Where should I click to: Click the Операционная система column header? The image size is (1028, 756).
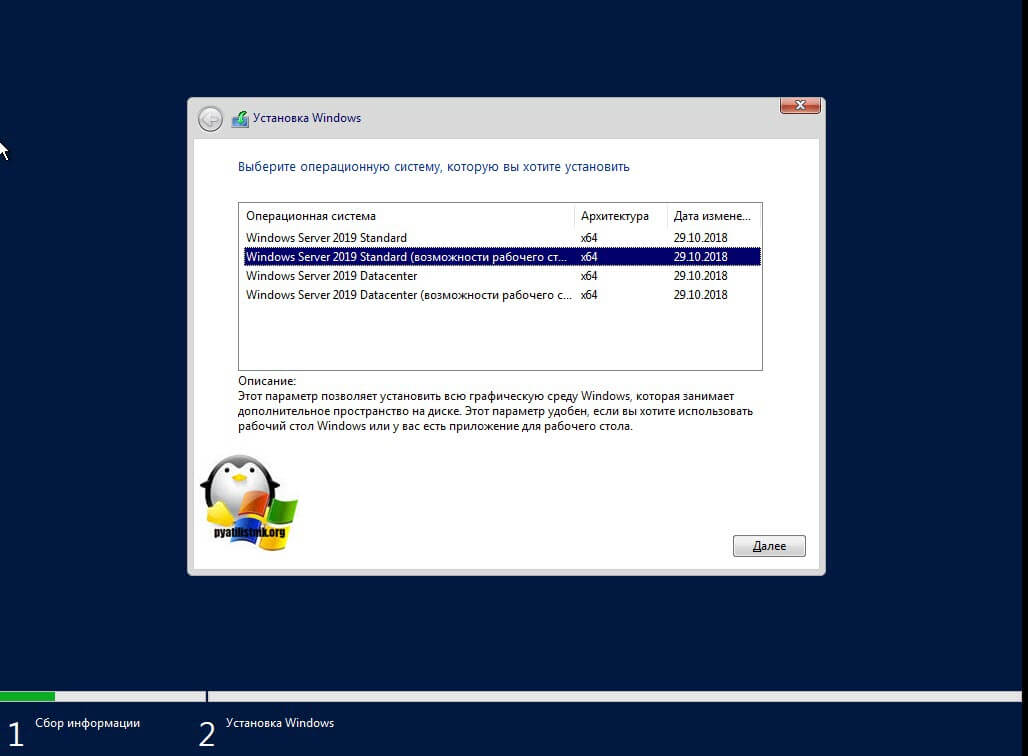tap(406, 216)
